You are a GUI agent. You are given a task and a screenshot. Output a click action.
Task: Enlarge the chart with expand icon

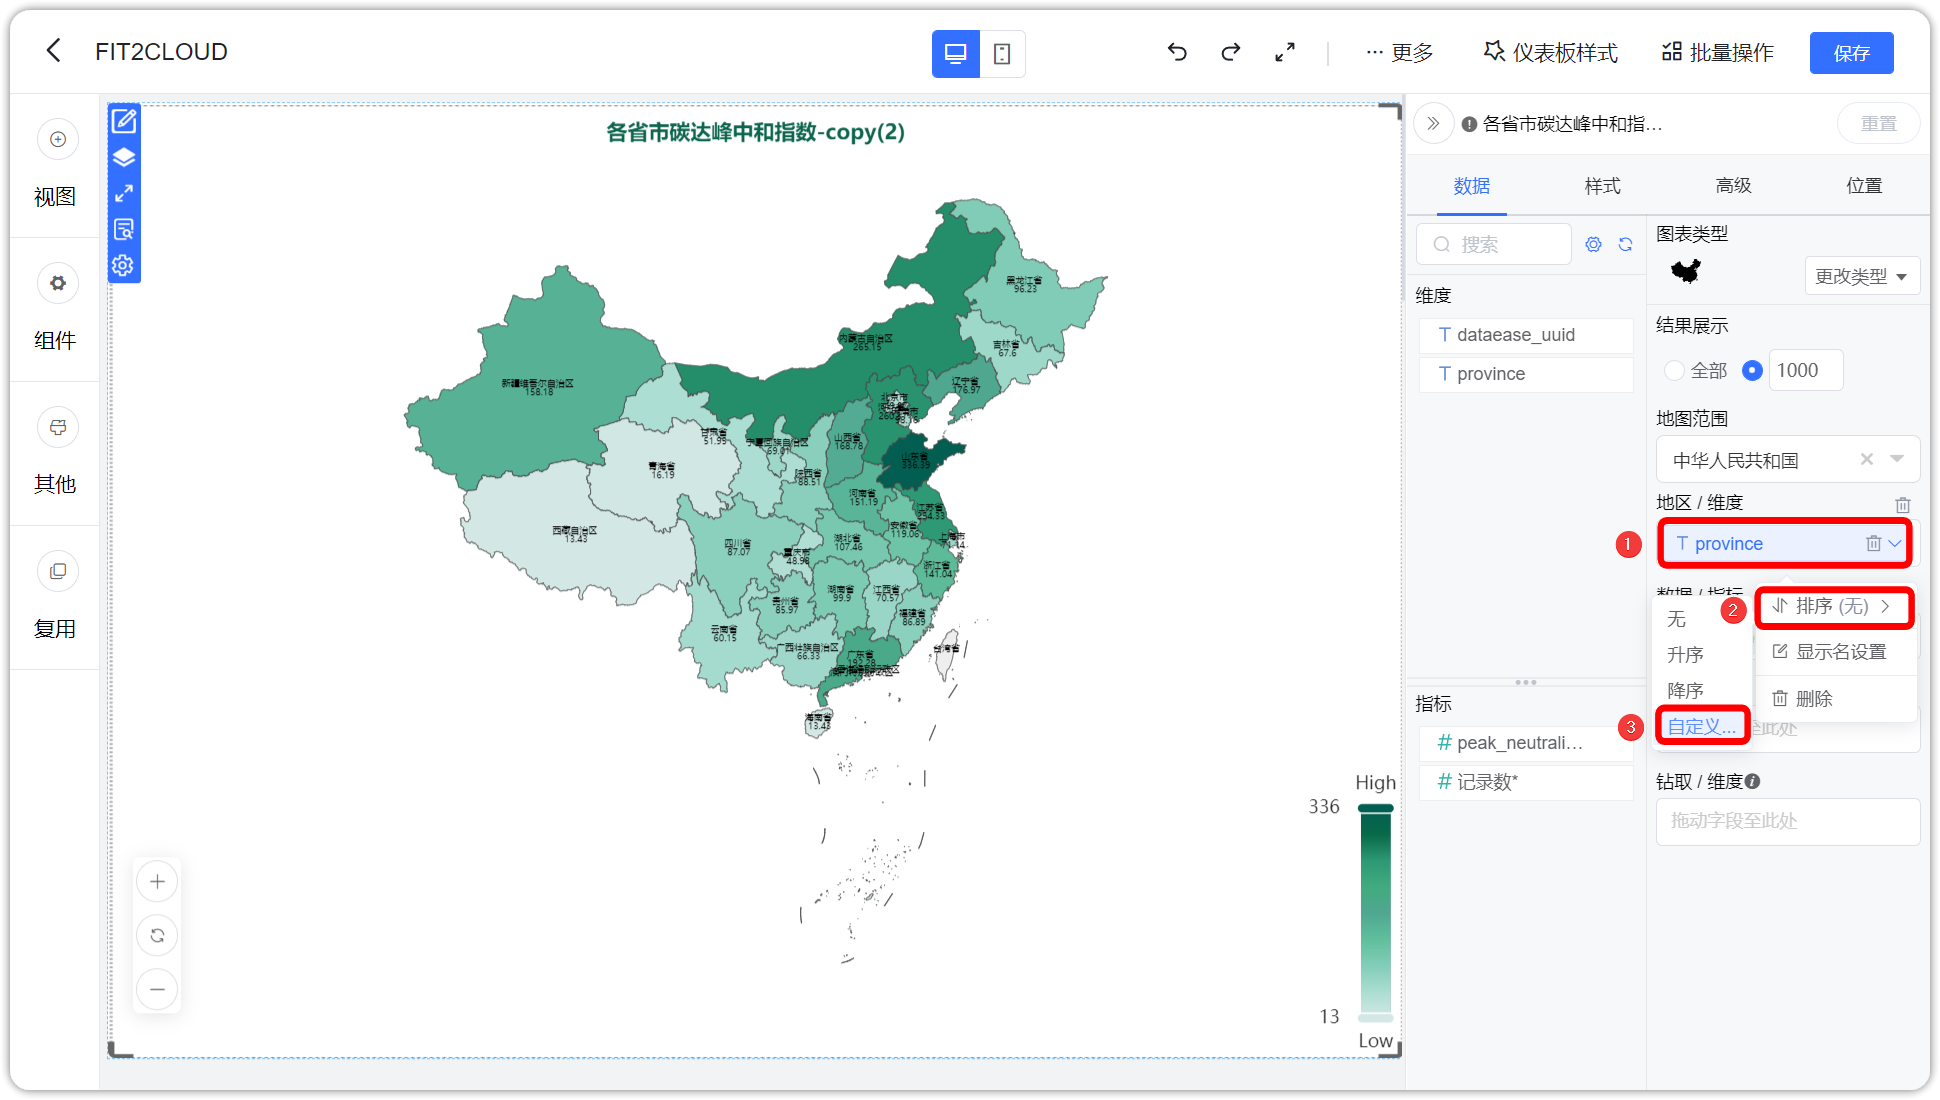[124, 193]
